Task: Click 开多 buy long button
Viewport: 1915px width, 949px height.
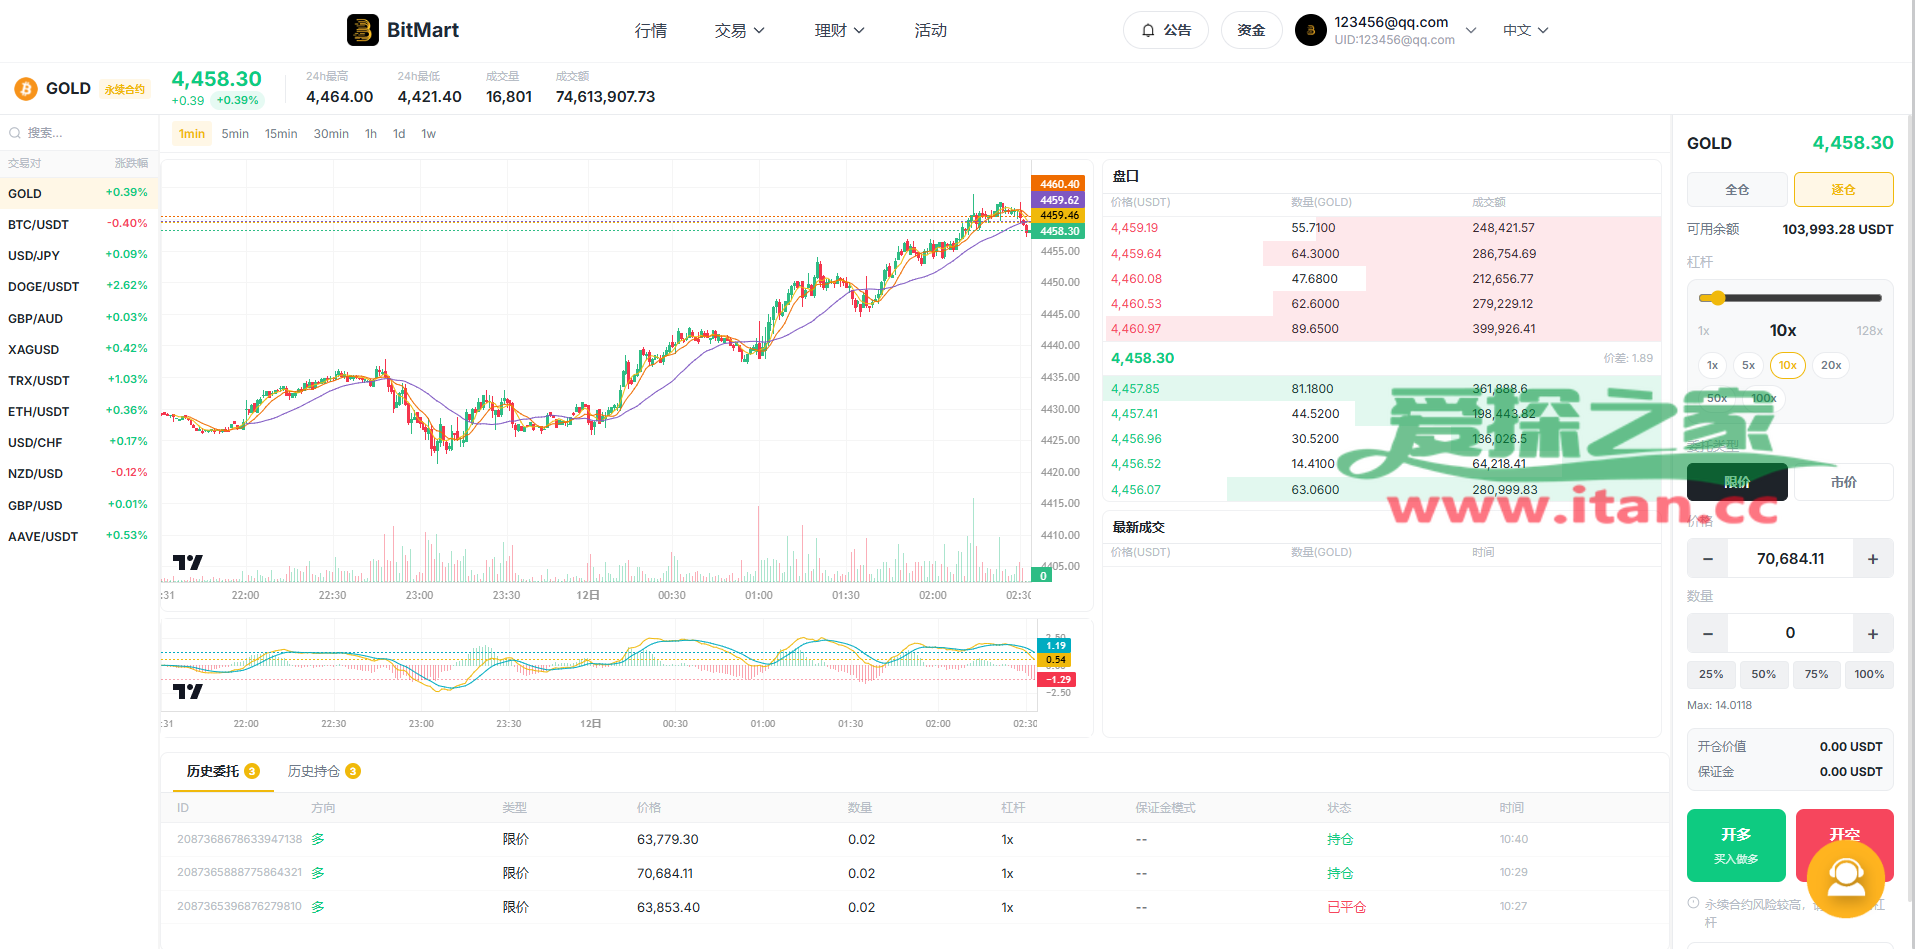Action: 1736,845
